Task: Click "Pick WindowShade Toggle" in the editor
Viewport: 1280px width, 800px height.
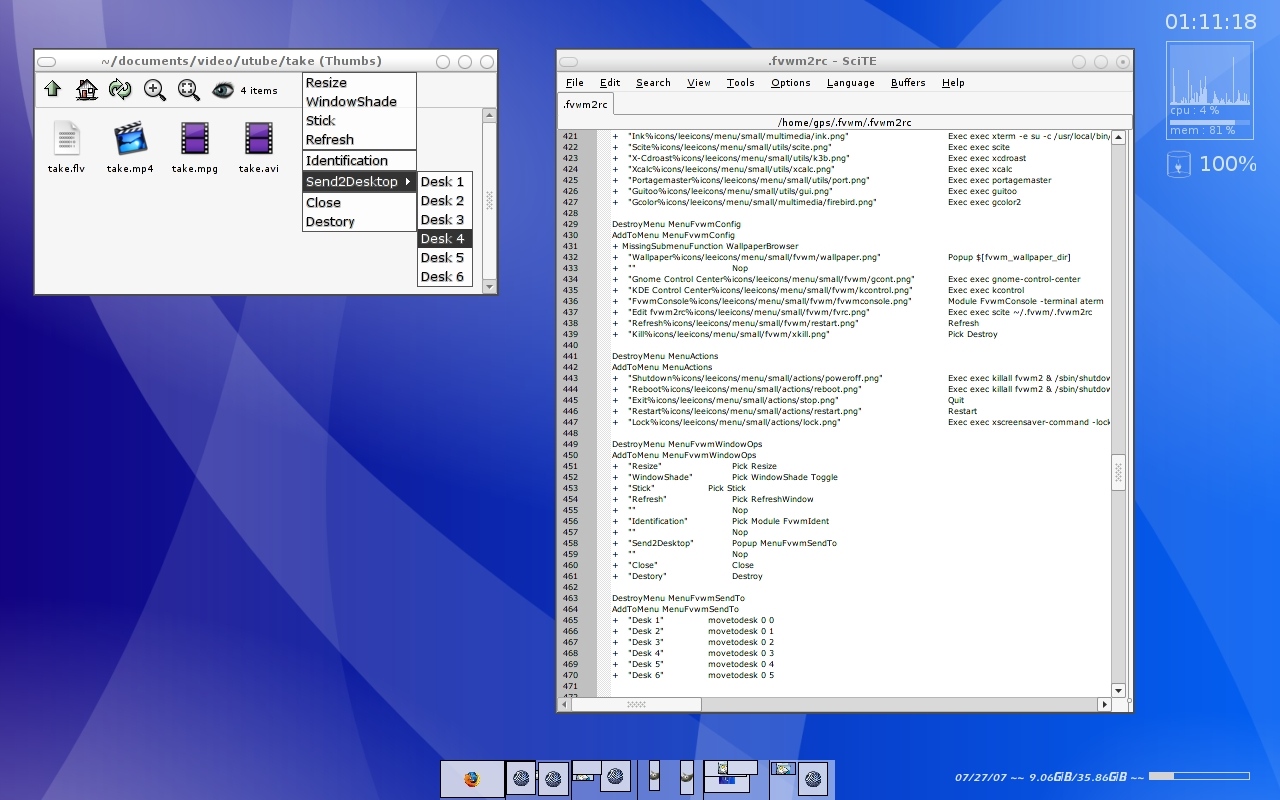Action: tap(785, 477)
